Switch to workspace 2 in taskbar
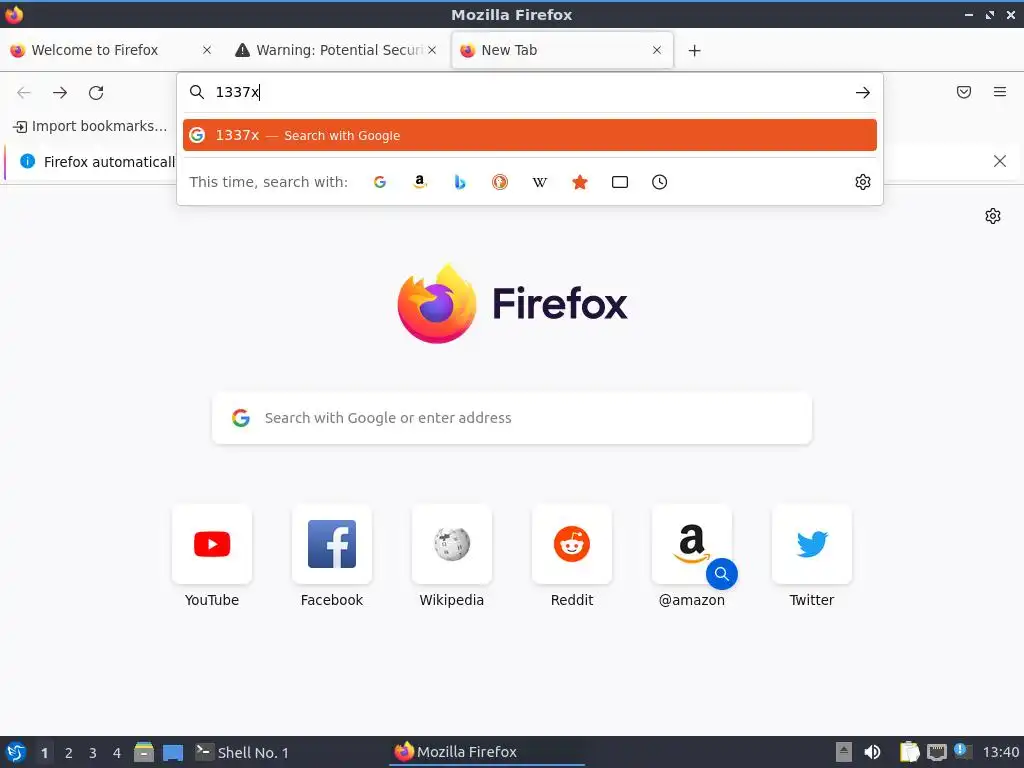The image size is (1024, 768). [69, 753]
